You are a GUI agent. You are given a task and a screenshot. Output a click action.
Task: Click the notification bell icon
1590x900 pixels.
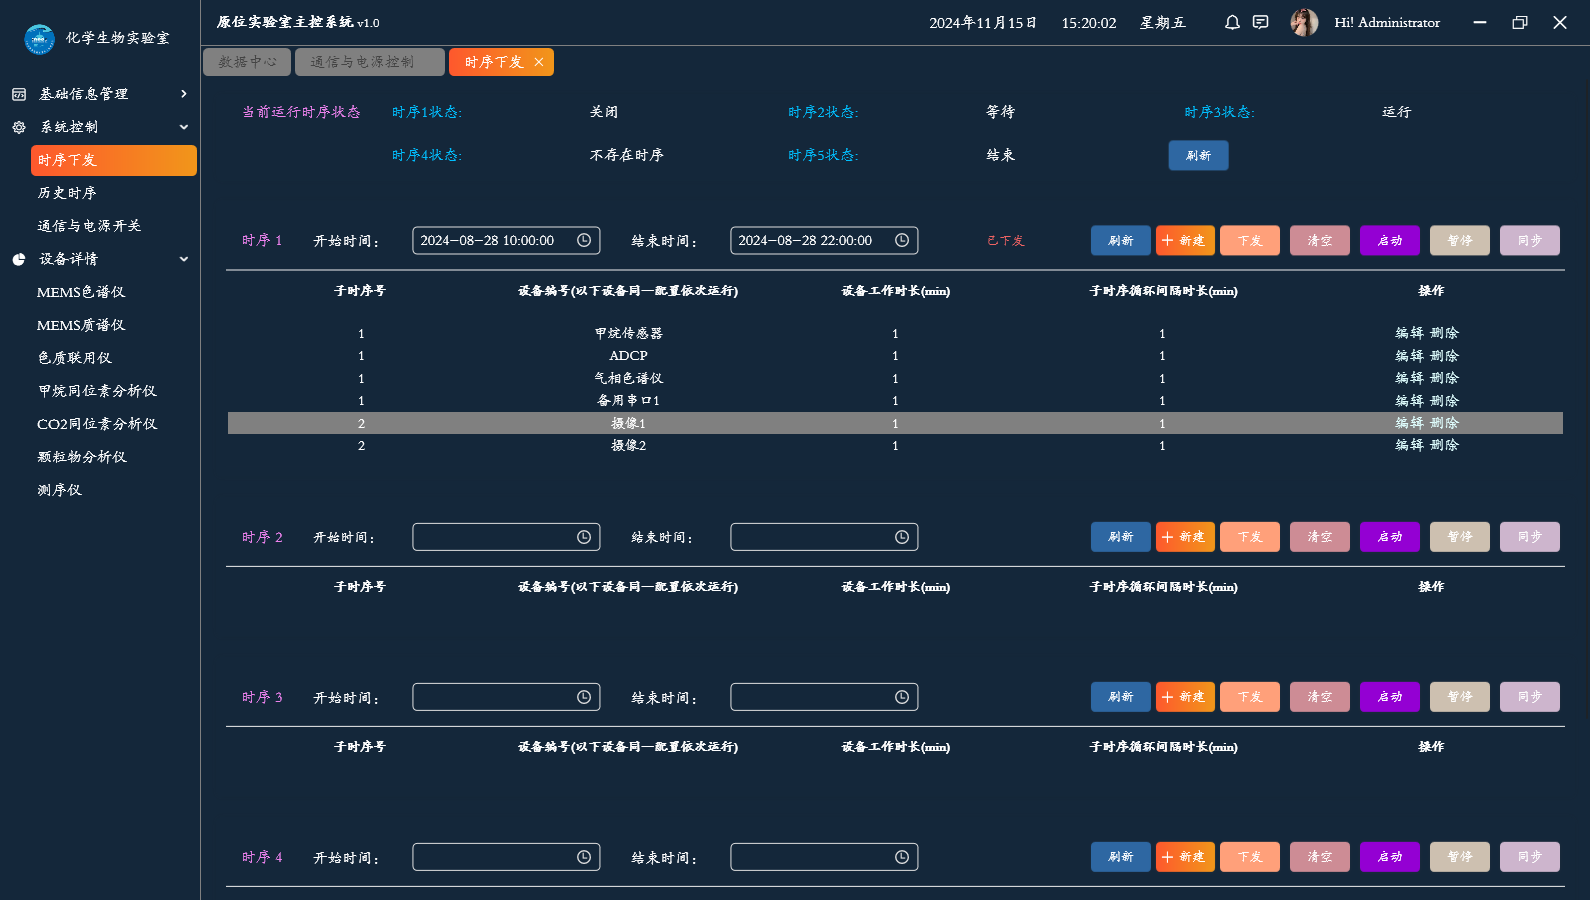point(1232,22)
